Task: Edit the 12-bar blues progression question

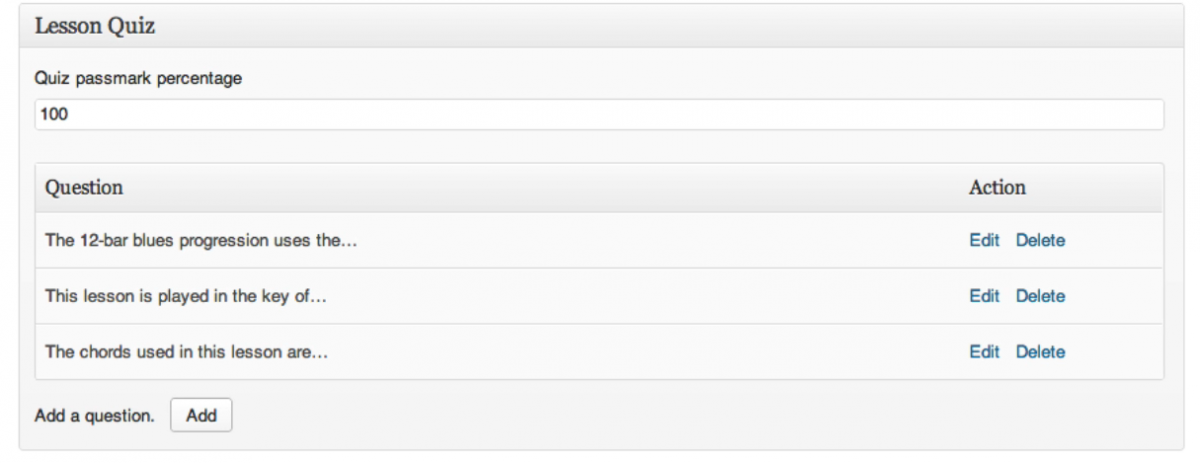Action: point(984,240)
